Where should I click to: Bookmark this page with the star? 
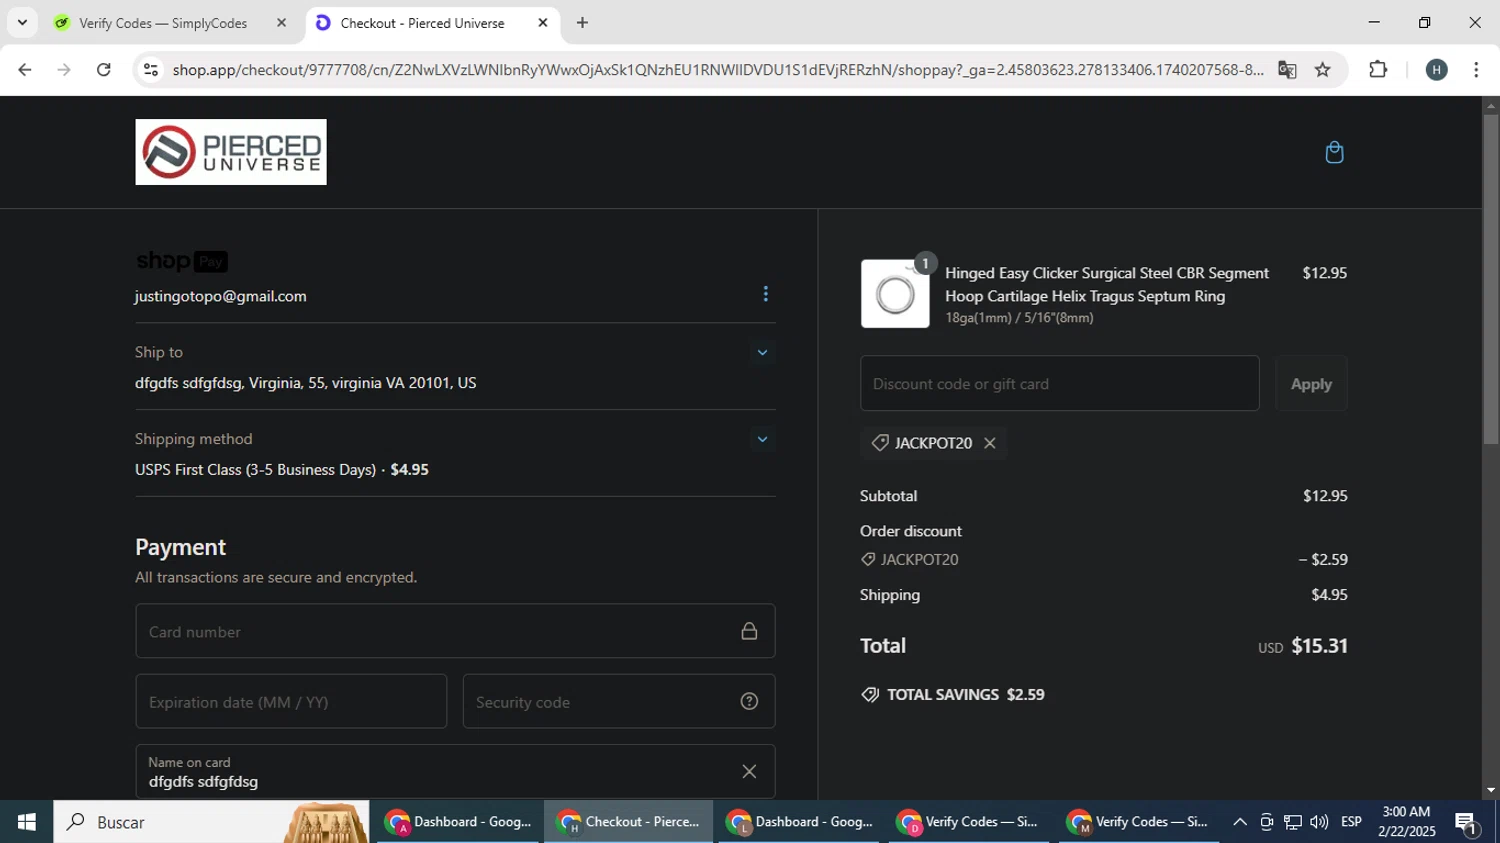click(x=1323, y=69)
